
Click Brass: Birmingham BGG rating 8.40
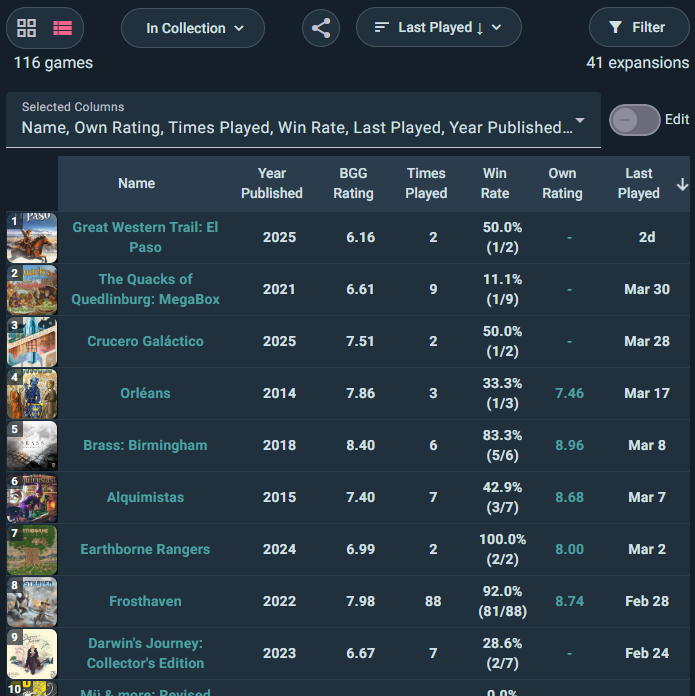pos(360,445)
